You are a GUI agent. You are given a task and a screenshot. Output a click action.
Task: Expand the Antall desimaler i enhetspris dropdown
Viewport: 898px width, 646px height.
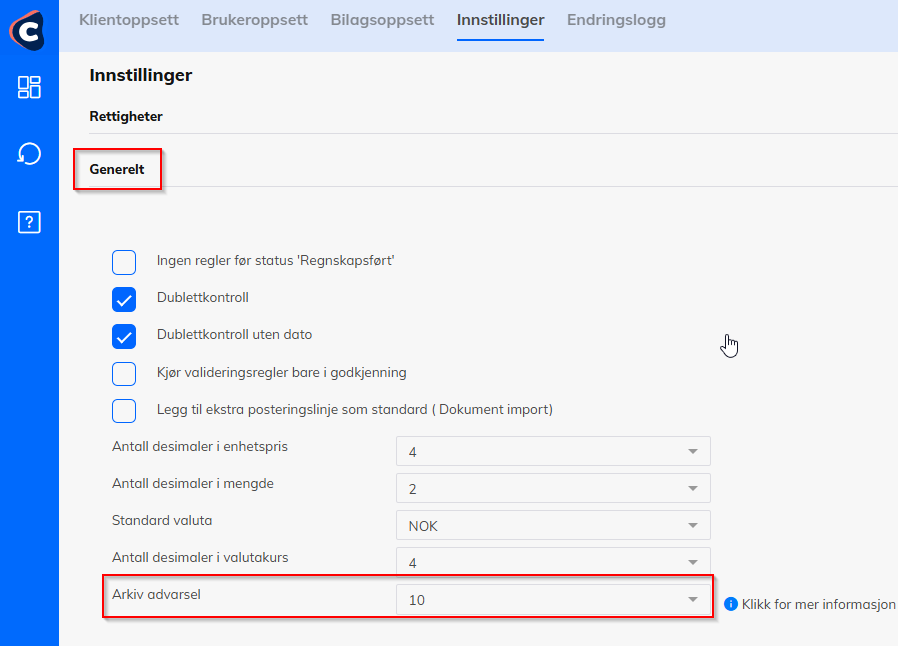pos(553,452)
